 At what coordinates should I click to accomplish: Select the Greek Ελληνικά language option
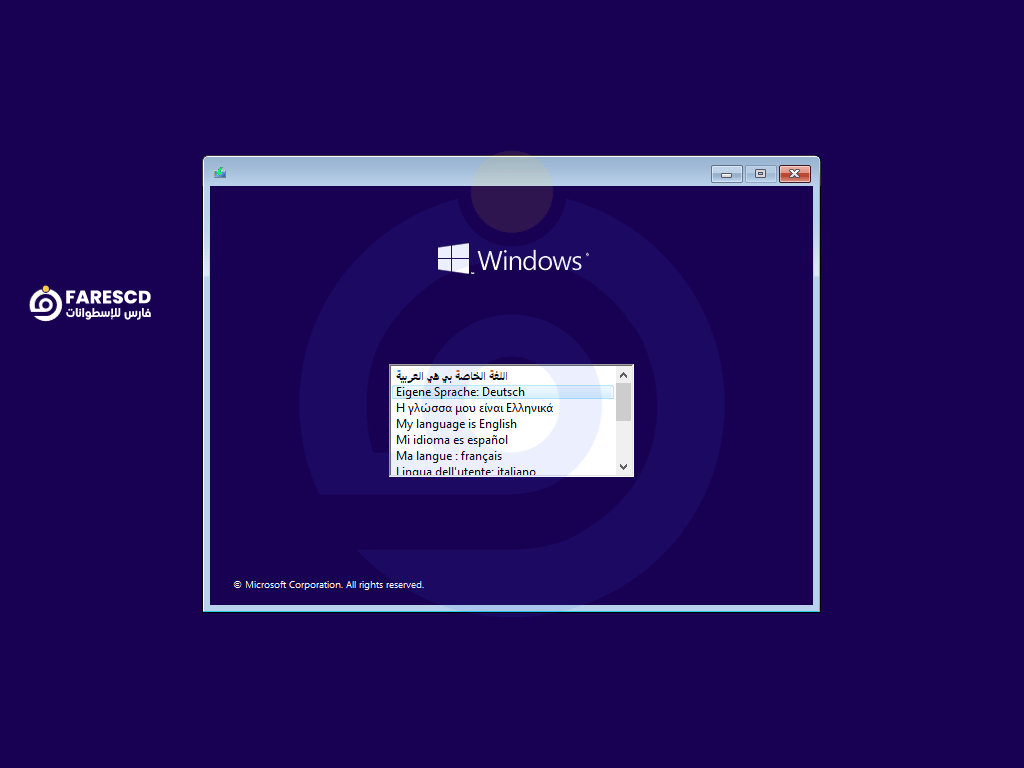(x=503, y=408)
